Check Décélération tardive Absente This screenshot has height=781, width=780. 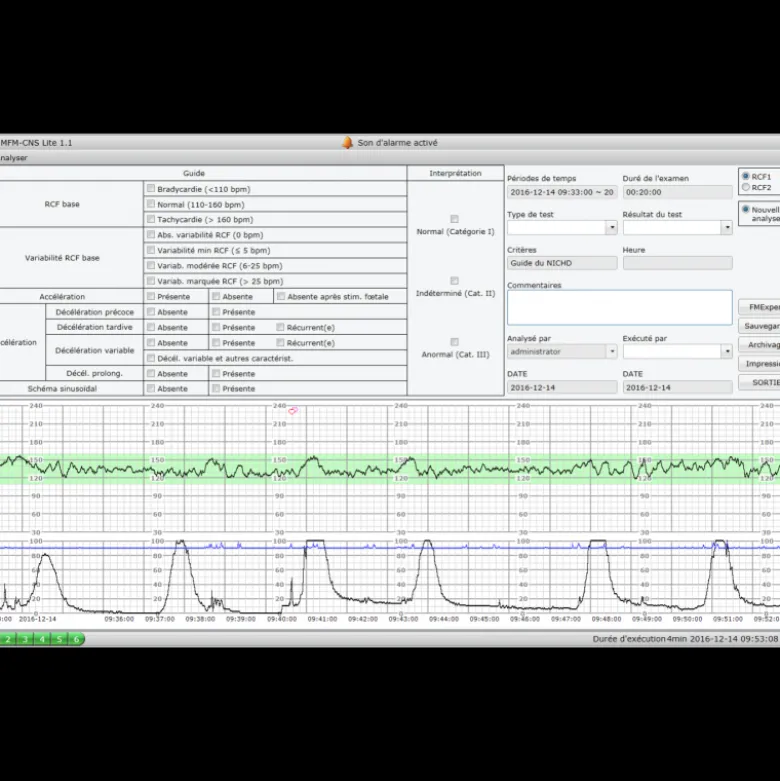point(151,327)
